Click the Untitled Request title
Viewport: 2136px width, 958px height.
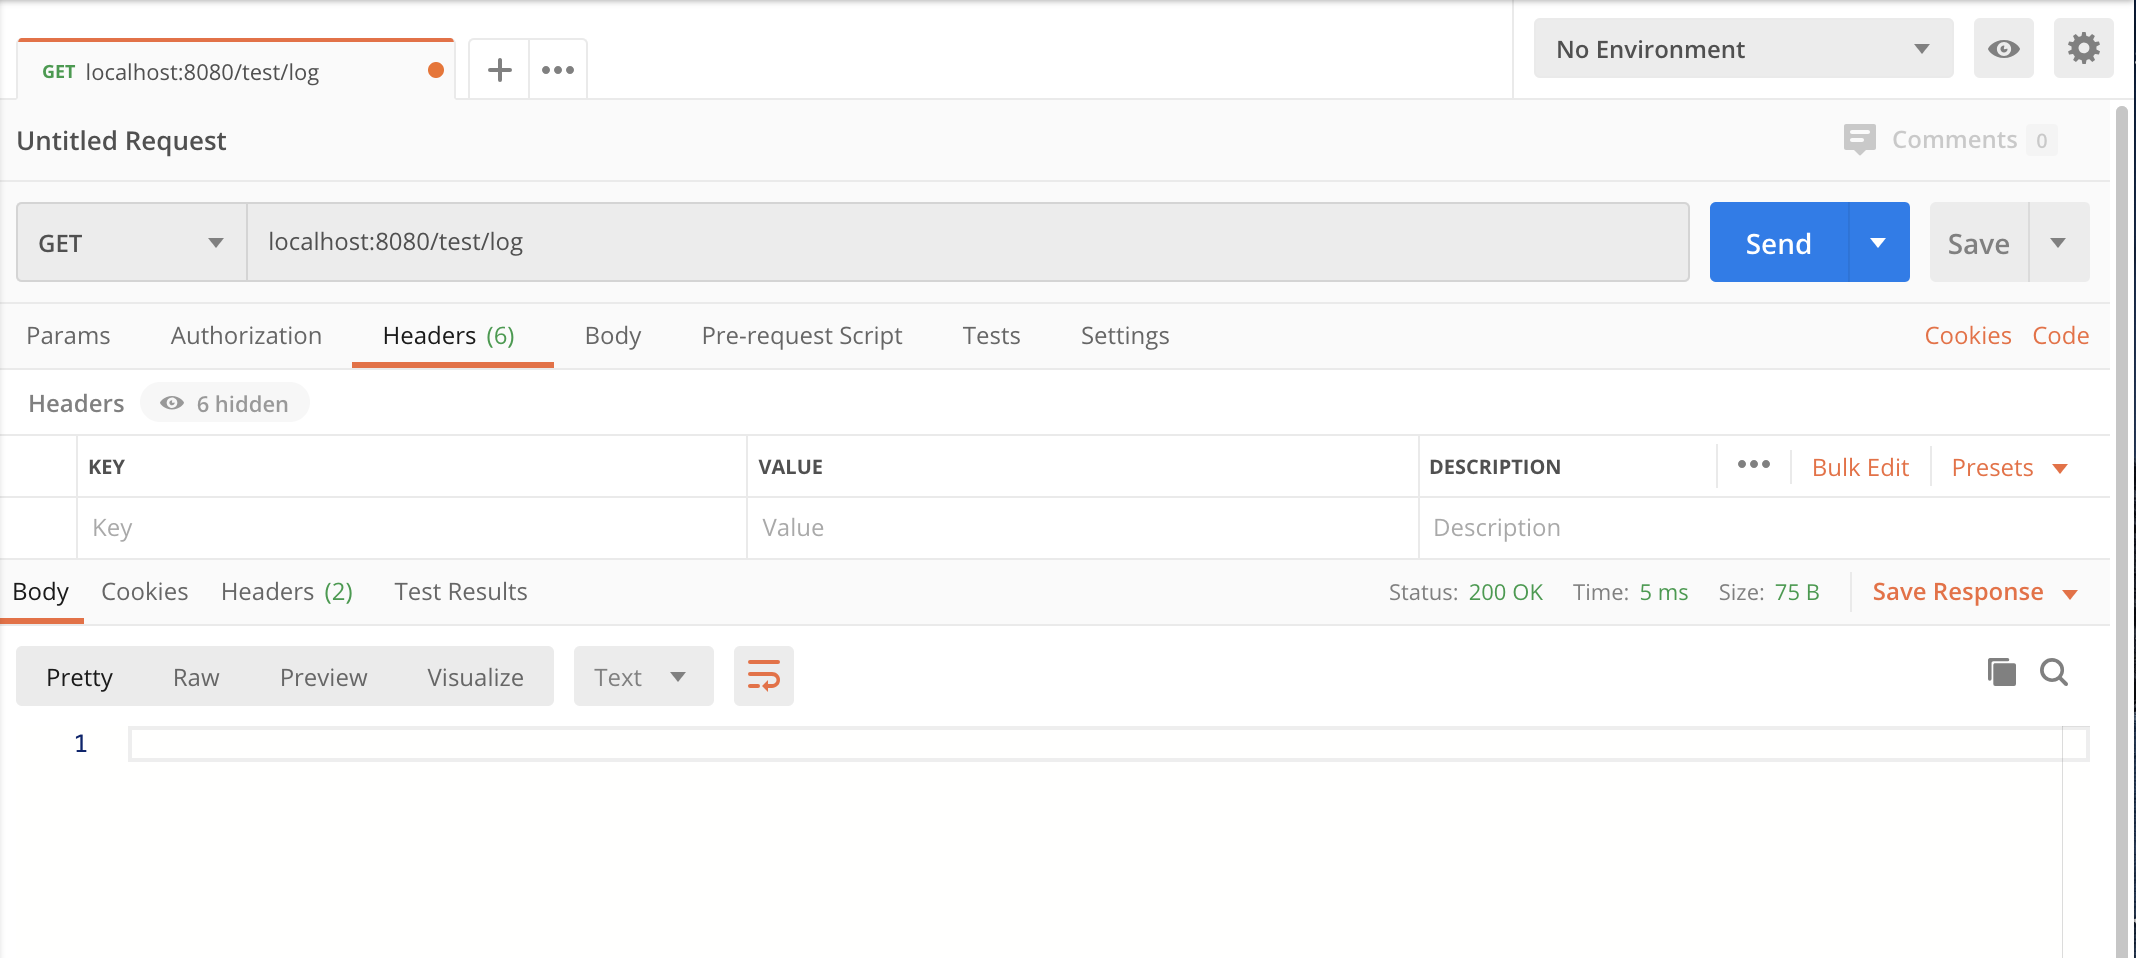point(121,140)
